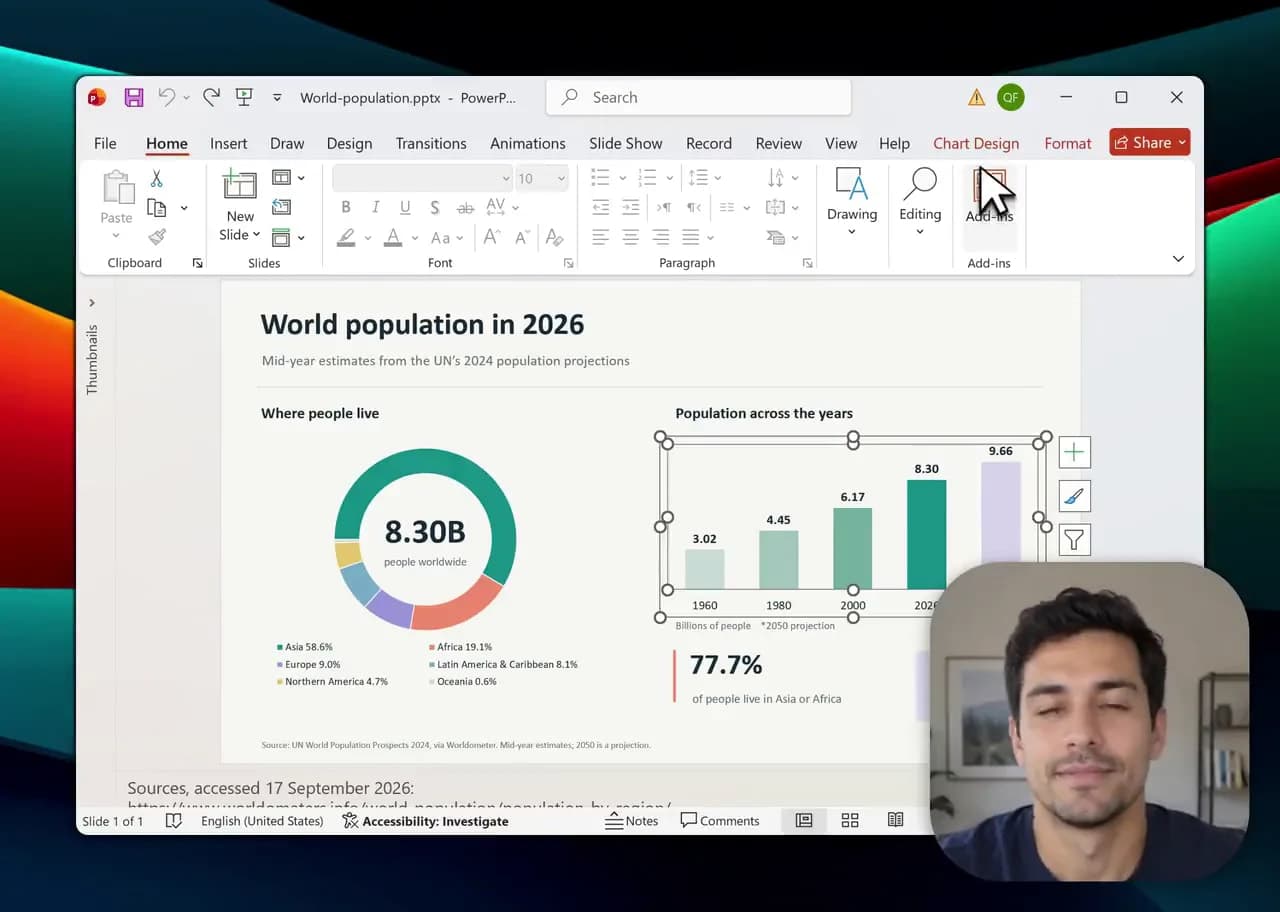
Task: Start presentation from beginning icon
Action: (x=244, y=97)
